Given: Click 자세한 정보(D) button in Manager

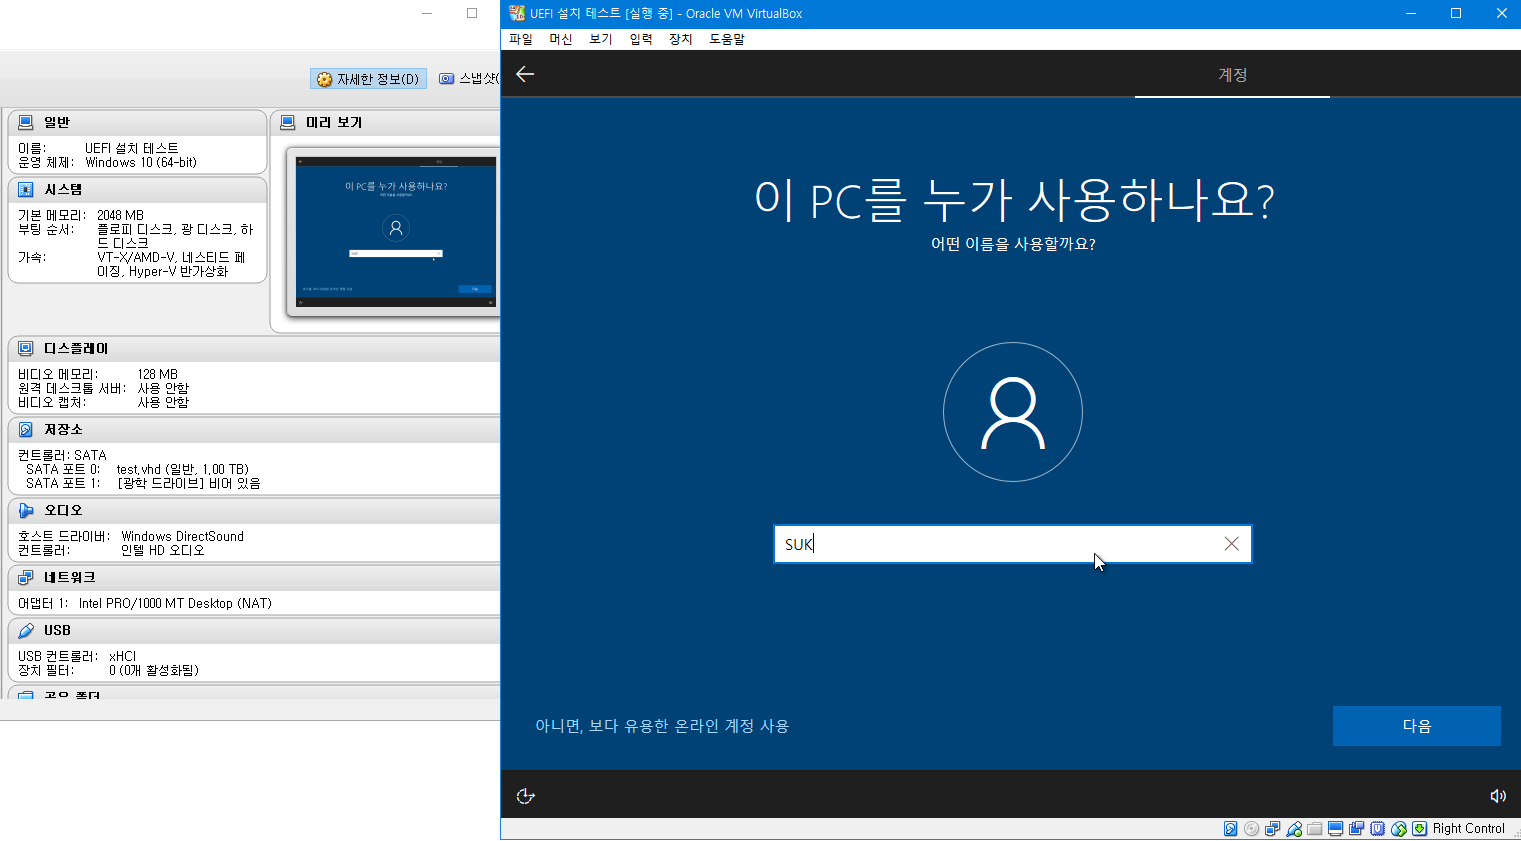Looking at the screenshot, I should point(368,79).
